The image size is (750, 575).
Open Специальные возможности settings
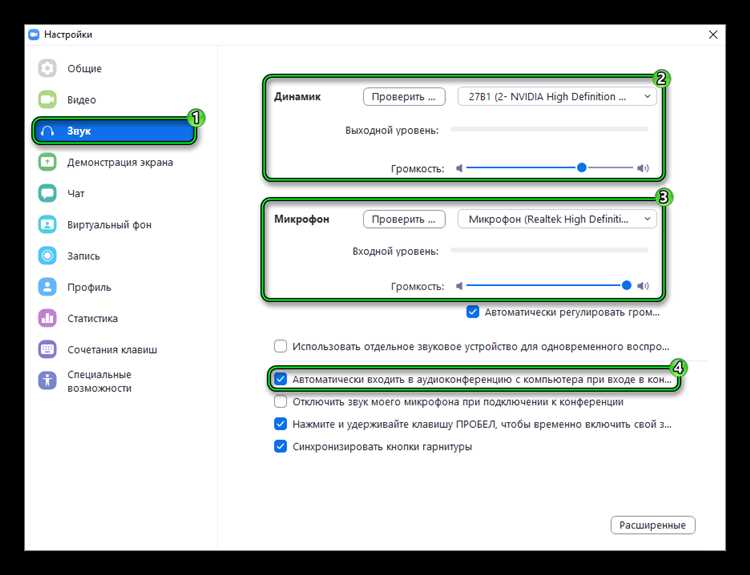click(x=99, y=381)
